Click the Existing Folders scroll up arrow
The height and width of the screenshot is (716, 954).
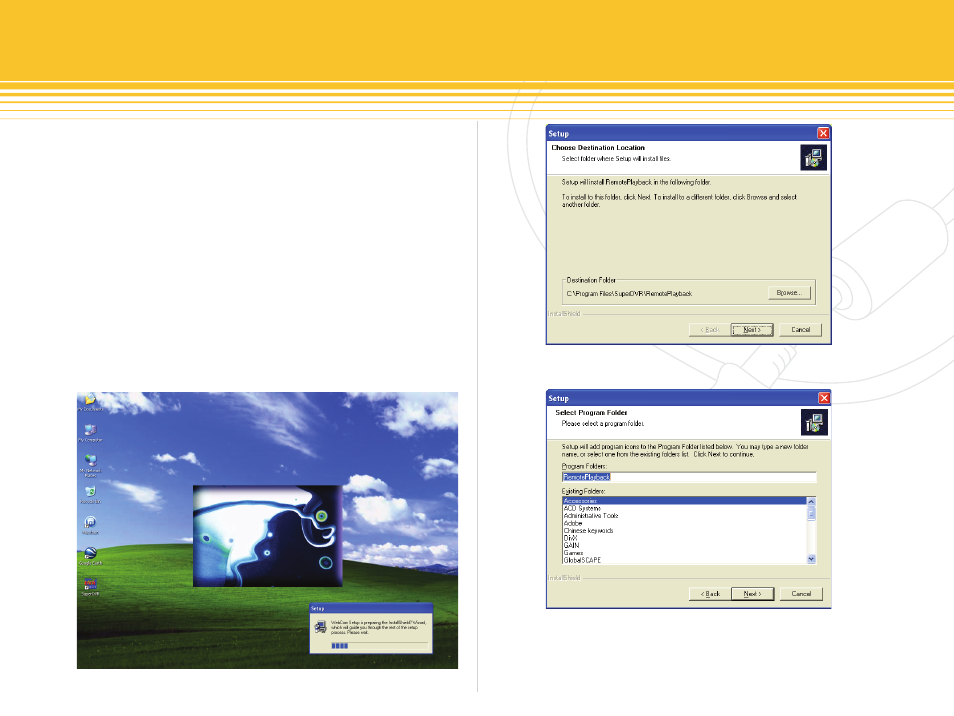[x=811, y=501]
